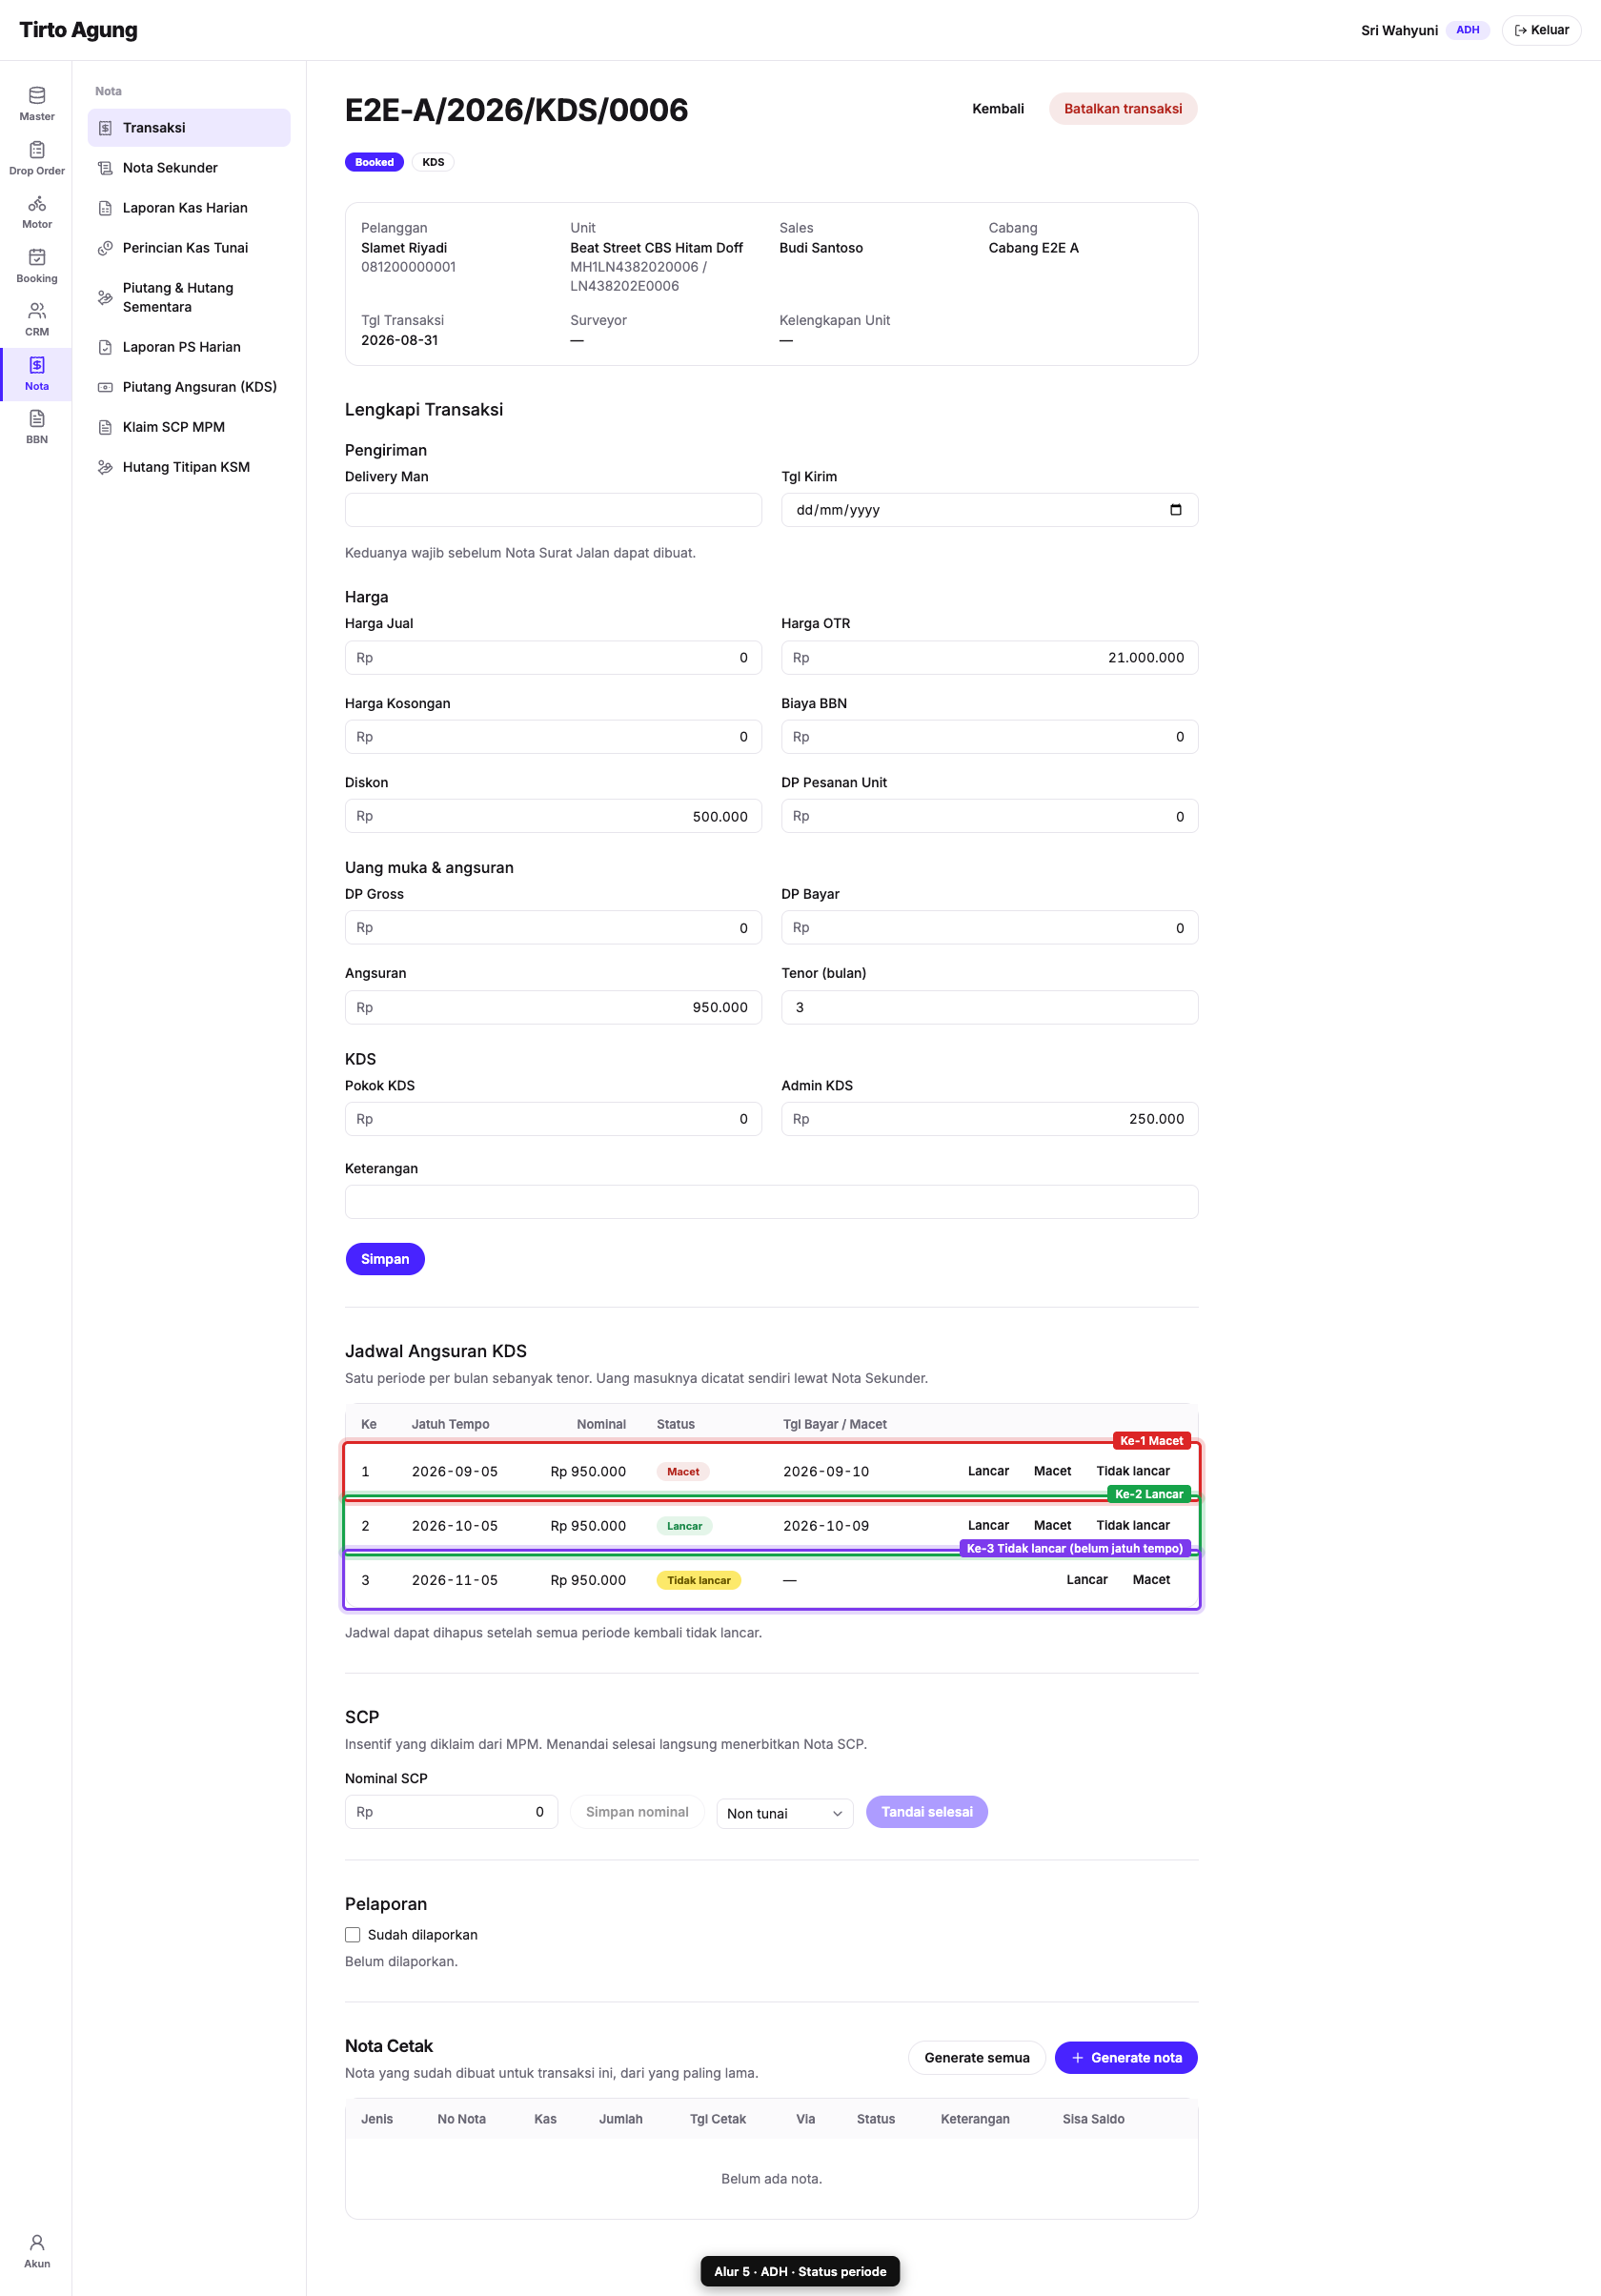Go to the Motor section icon
Screen dimensions: 1601x2296
[37, 203]
